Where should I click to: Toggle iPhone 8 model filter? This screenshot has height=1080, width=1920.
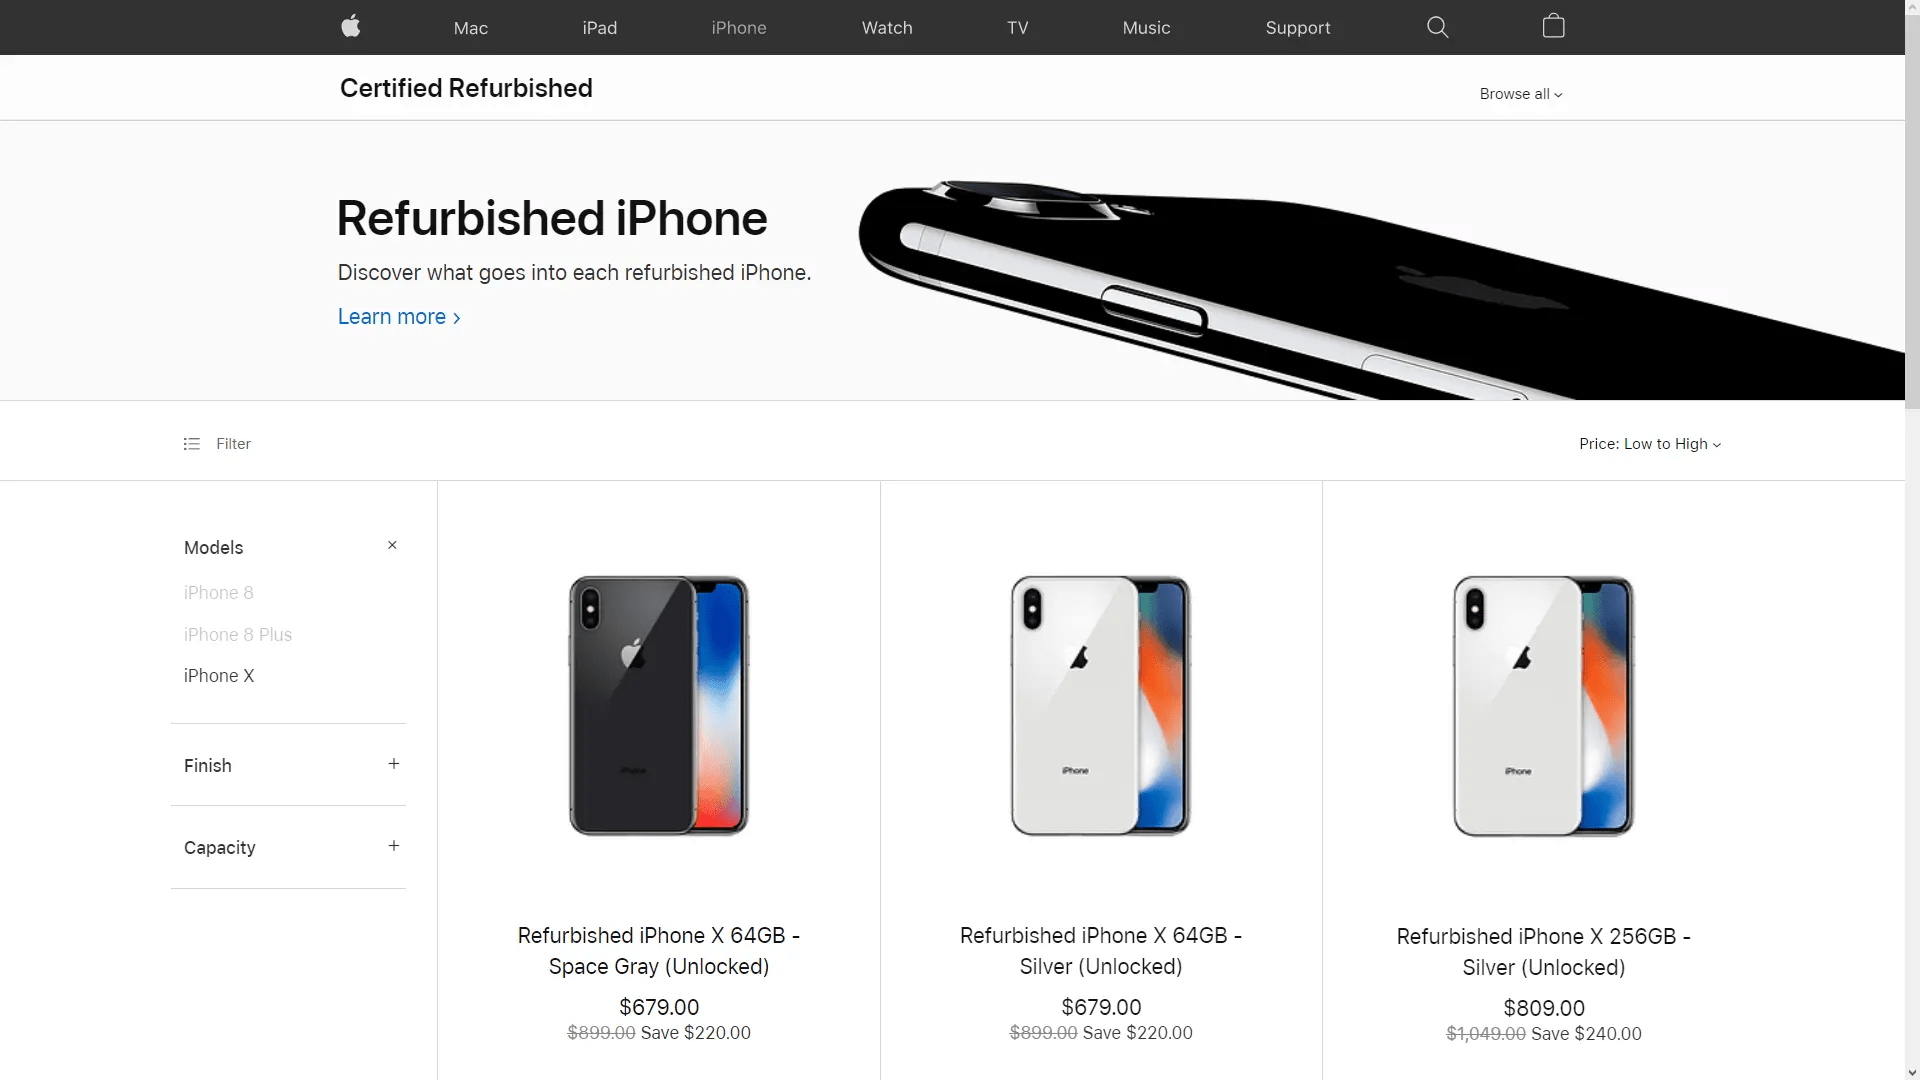click(219, 592)
